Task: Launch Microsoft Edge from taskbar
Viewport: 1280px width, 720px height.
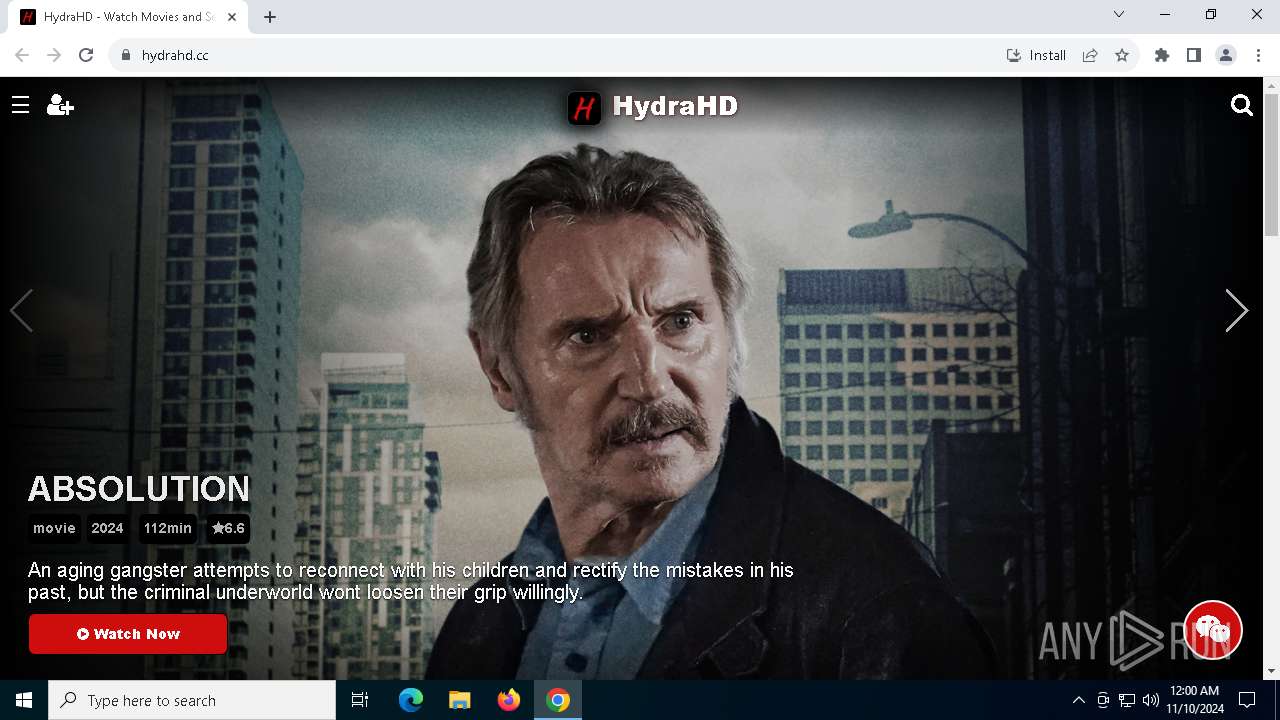Action: click(x=411, y=700)
